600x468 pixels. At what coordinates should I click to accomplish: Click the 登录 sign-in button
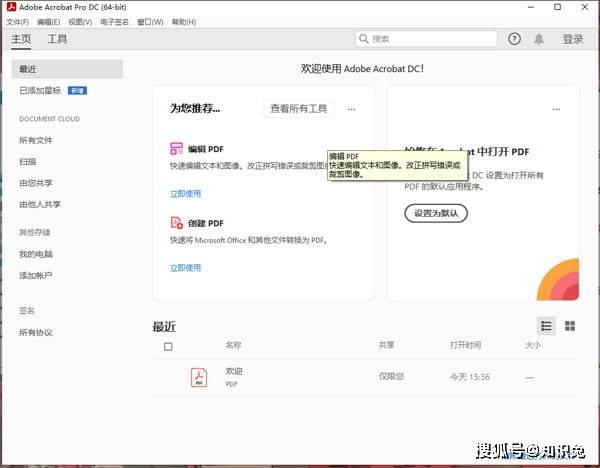click(572, 39)
